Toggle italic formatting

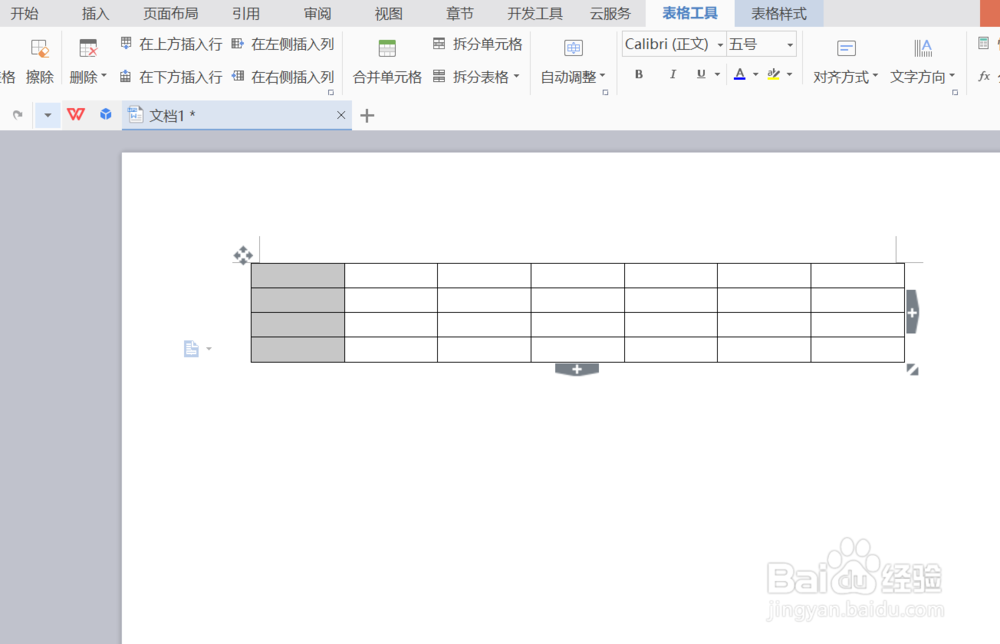pos(673,75)
